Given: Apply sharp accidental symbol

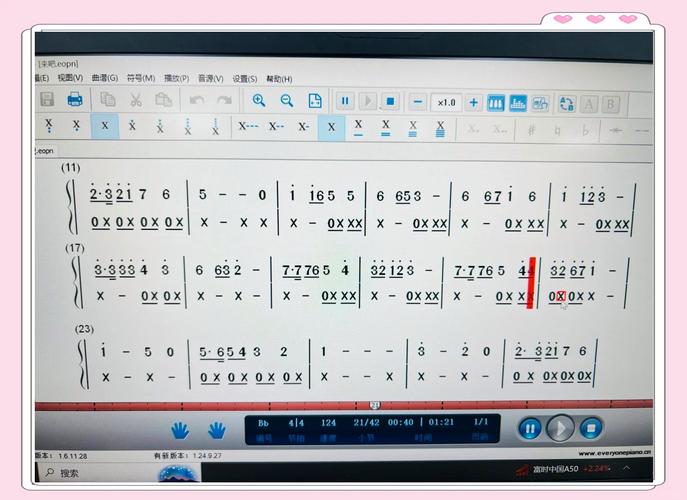Looking at the screenshot, I should point(531,130).
